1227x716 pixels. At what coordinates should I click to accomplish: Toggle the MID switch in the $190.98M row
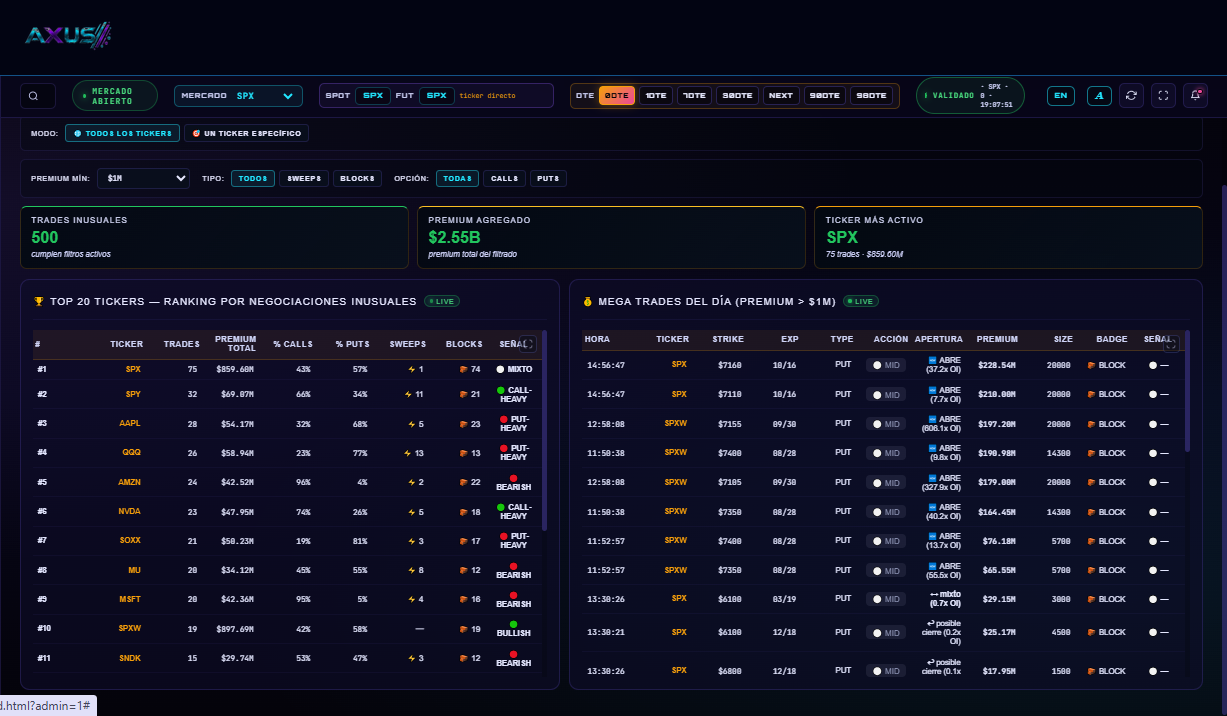(886, 453)
